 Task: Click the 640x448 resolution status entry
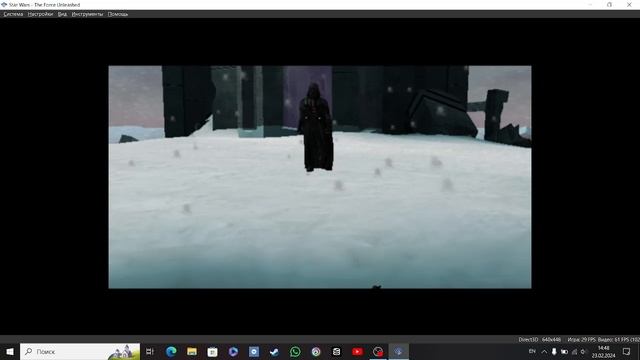[x=551, y=340]
